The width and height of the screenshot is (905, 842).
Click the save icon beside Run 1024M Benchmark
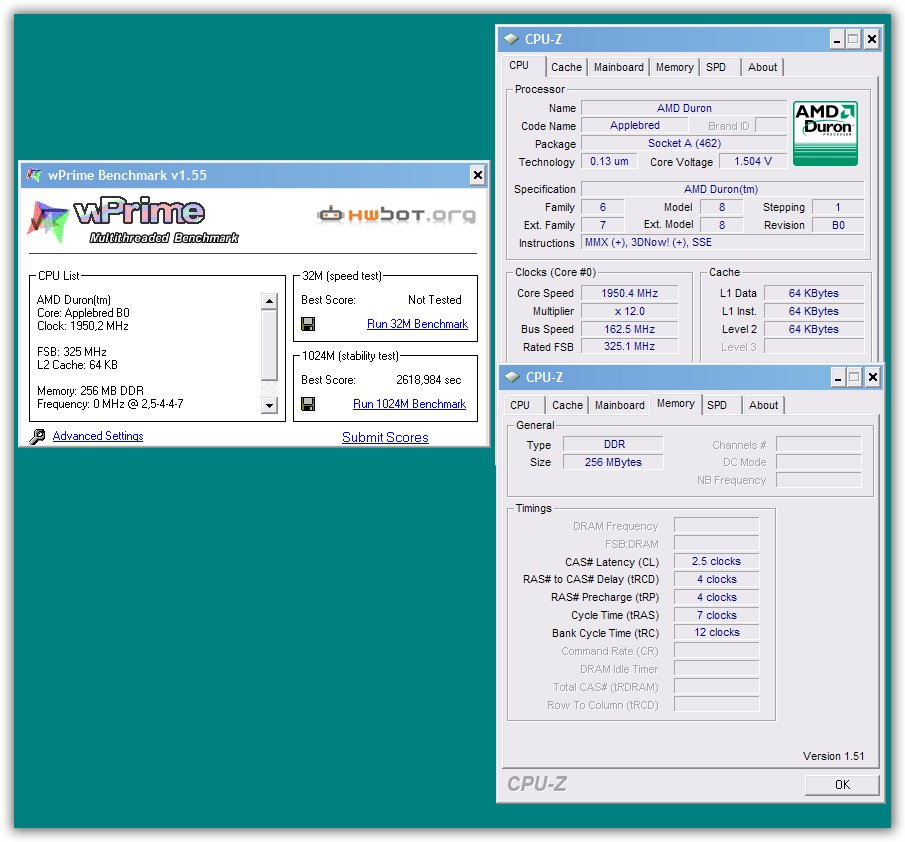(x=308, y=403)
